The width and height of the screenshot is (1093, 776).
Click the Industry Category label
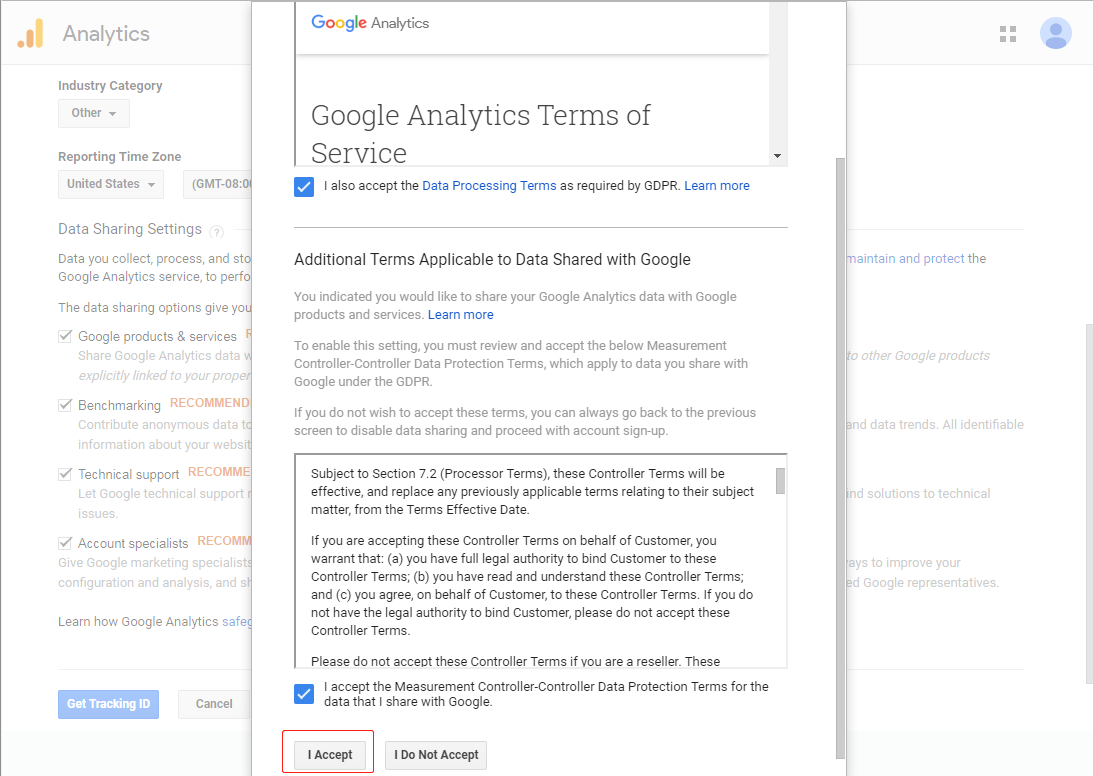[x=110, y=85]
